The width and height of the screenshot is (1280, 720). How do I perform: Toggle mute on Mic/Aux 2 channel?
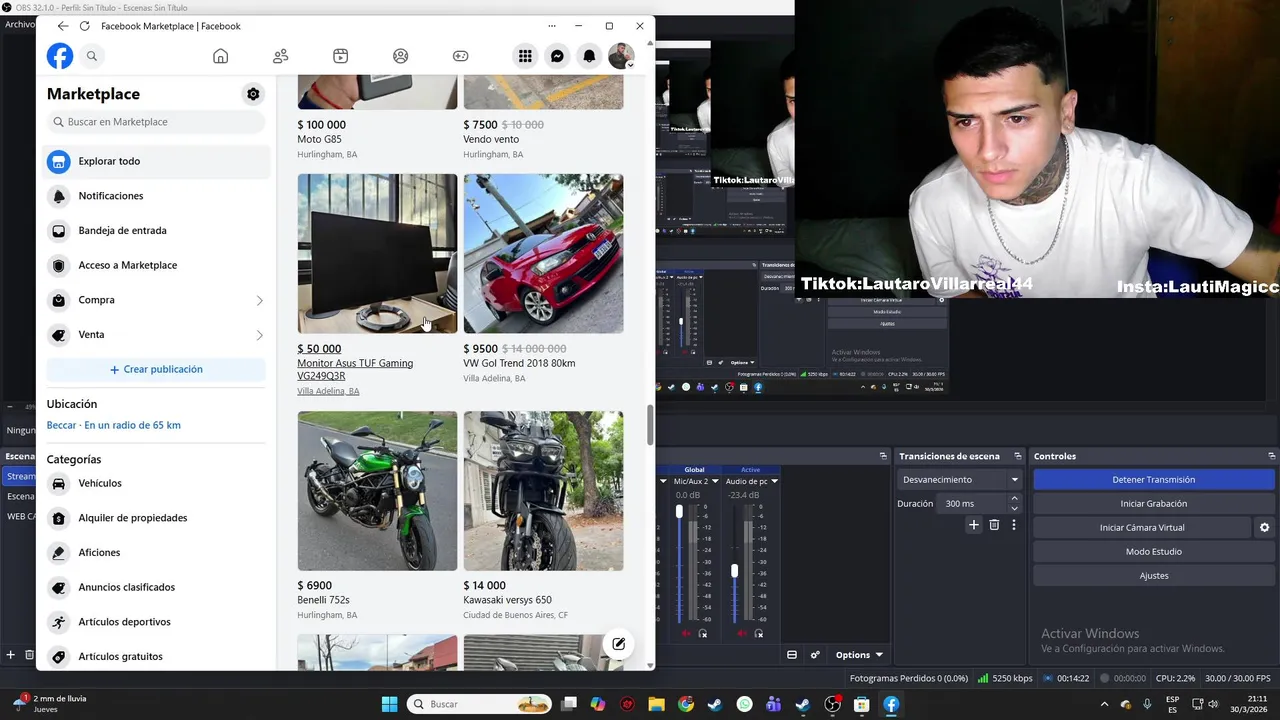pos(686,634)
